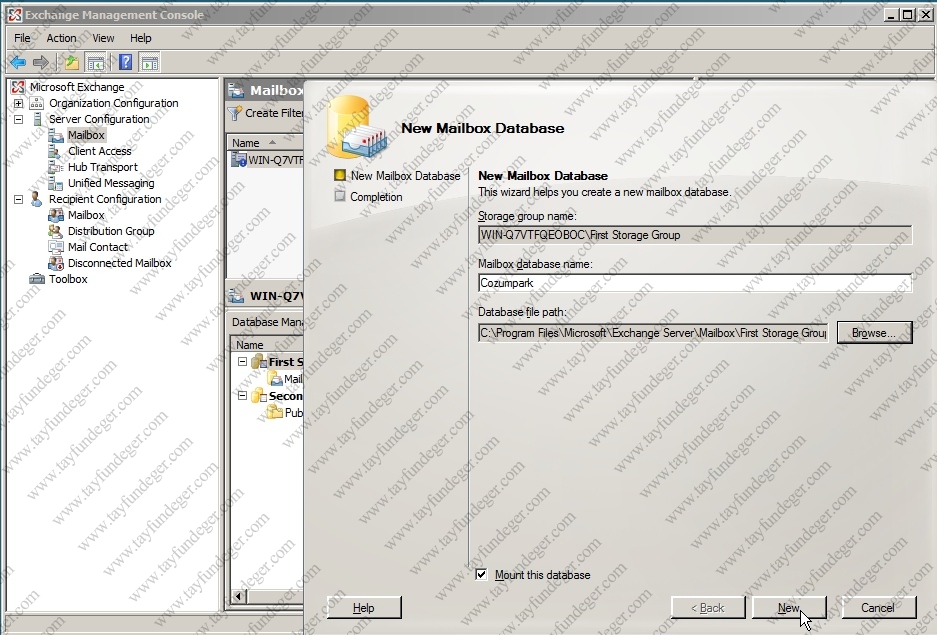Click the wizard Help button
This screenshot has width=937, height=635.
point(364,608)
